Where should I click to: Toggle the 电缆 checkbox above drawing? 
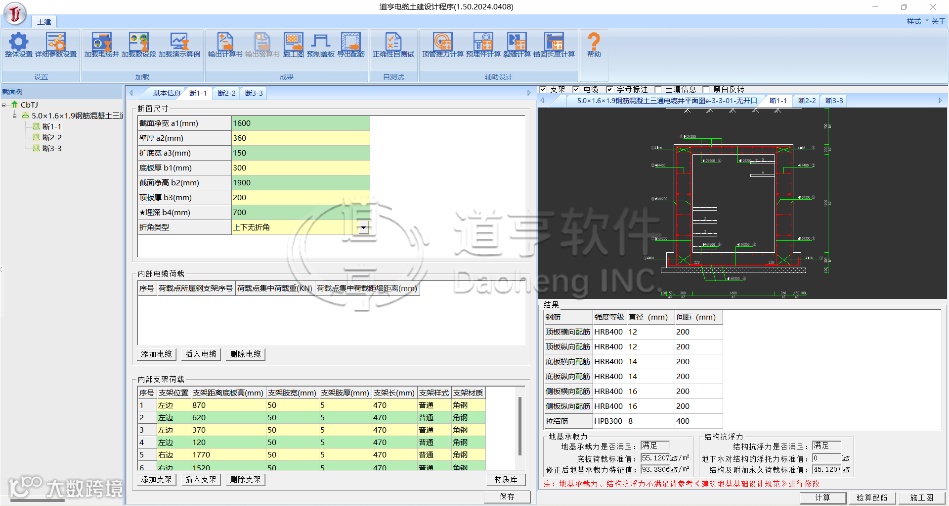[576, 89]
